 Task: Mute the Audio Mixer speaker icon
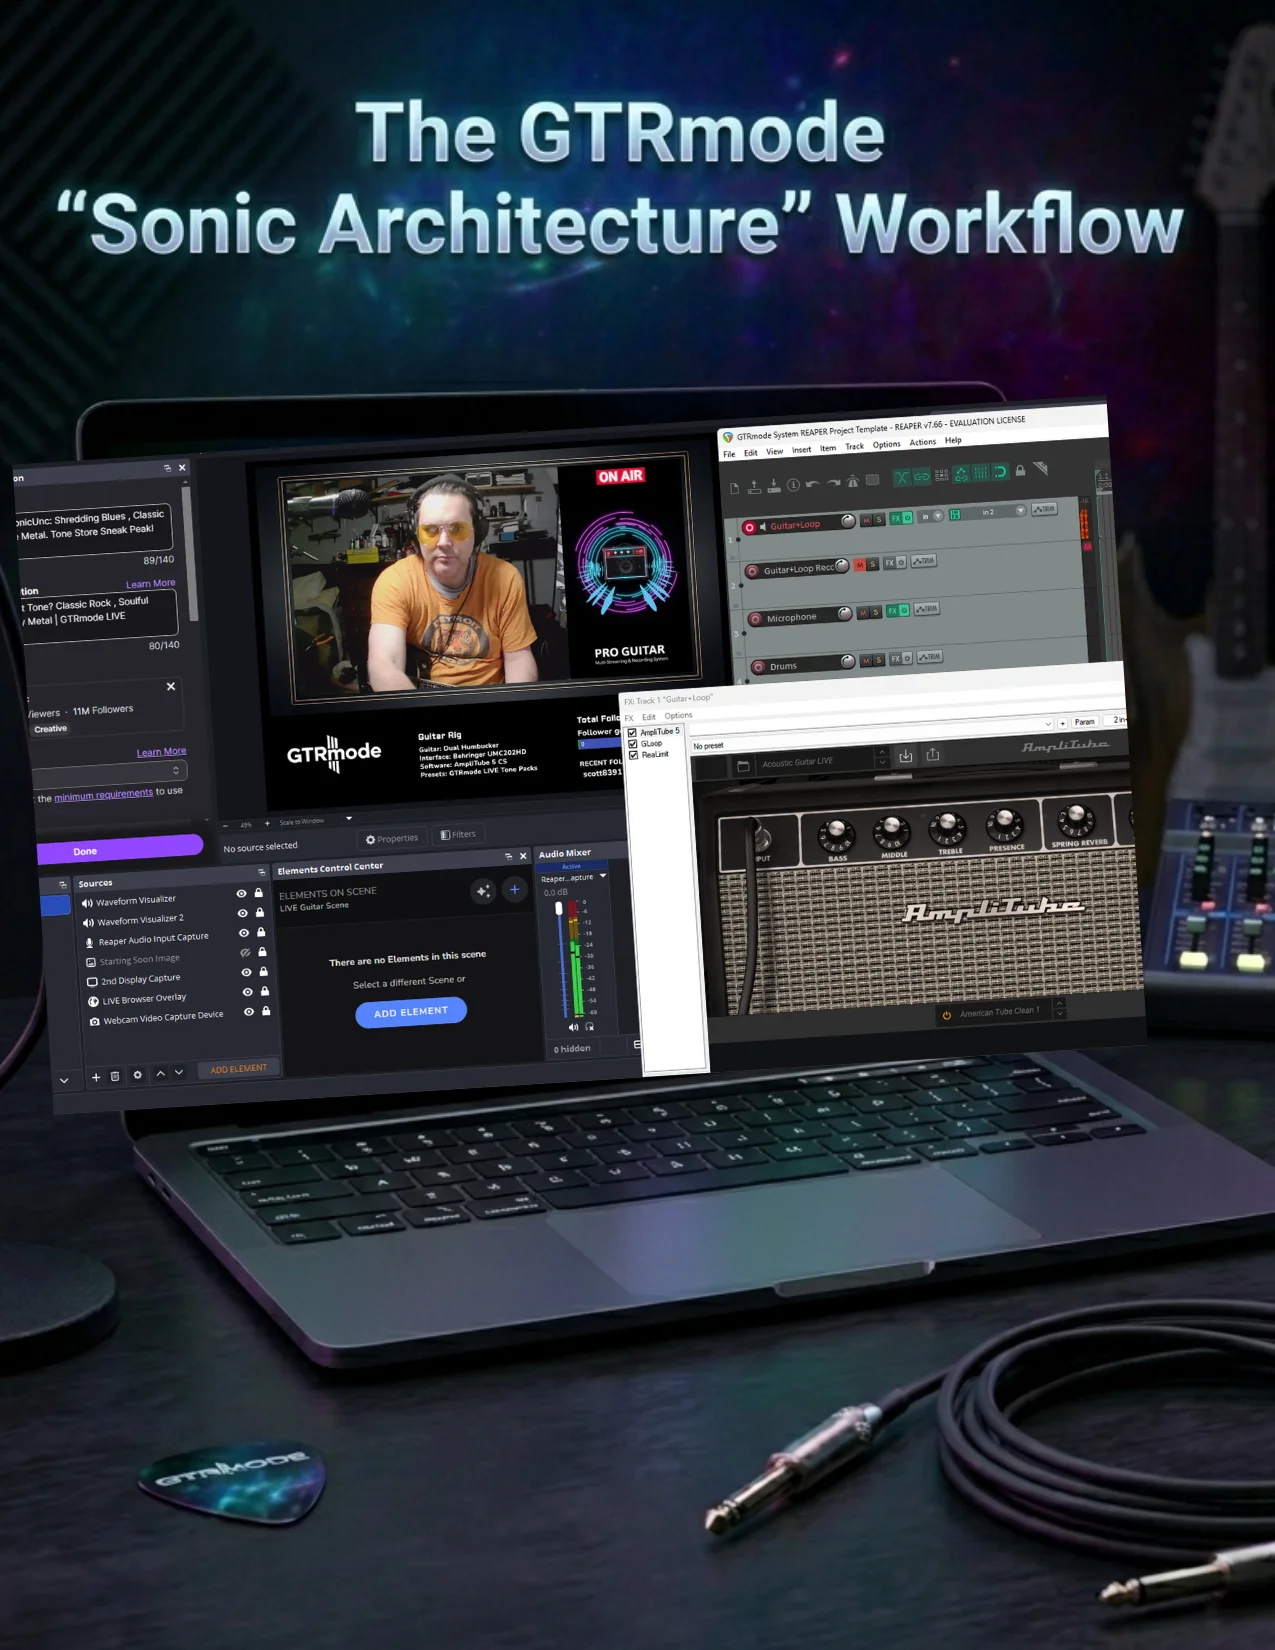[x=573, y=1027]
